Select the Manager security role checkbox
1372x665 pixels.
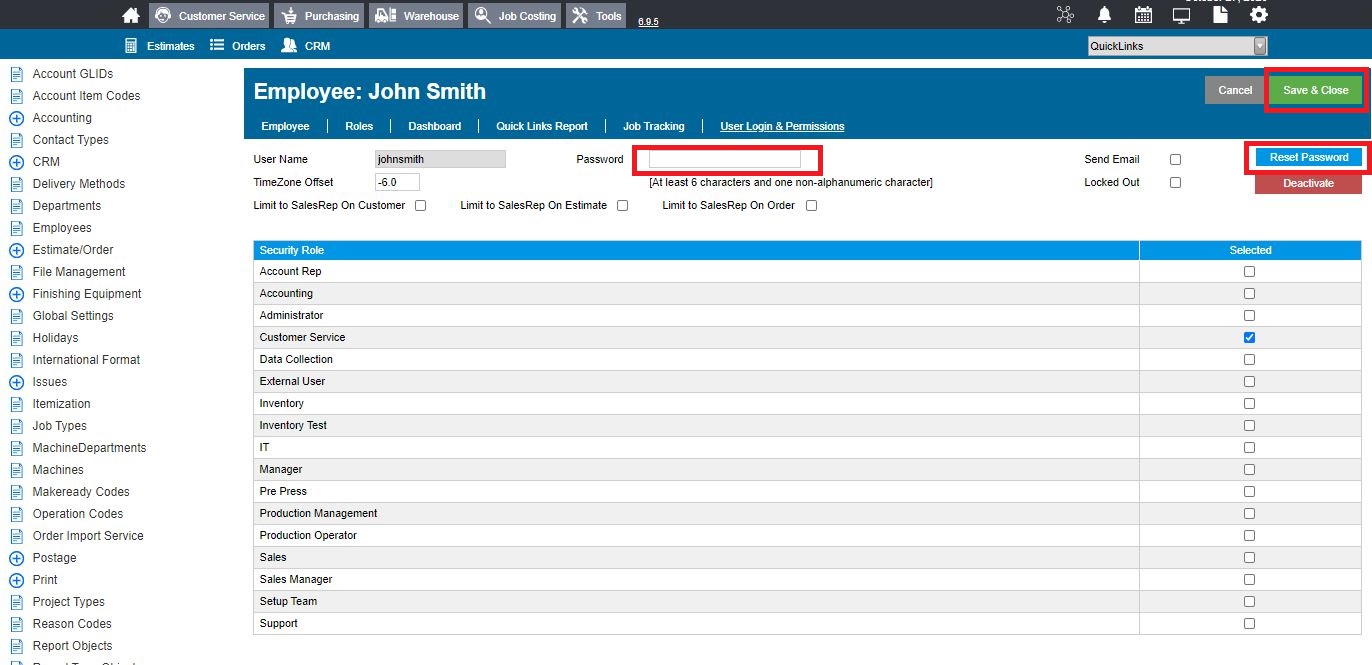pyautogui.click(x=1249, y=470)
